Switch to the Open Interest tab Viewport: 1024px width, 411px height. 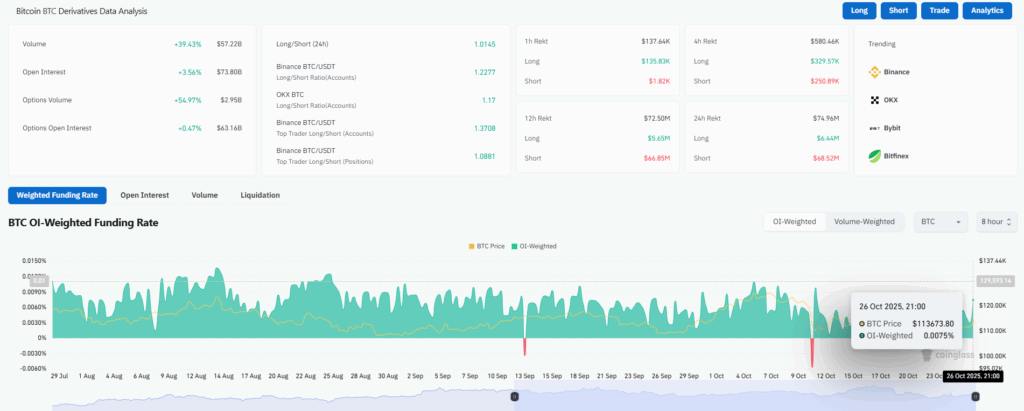point(144,195)
